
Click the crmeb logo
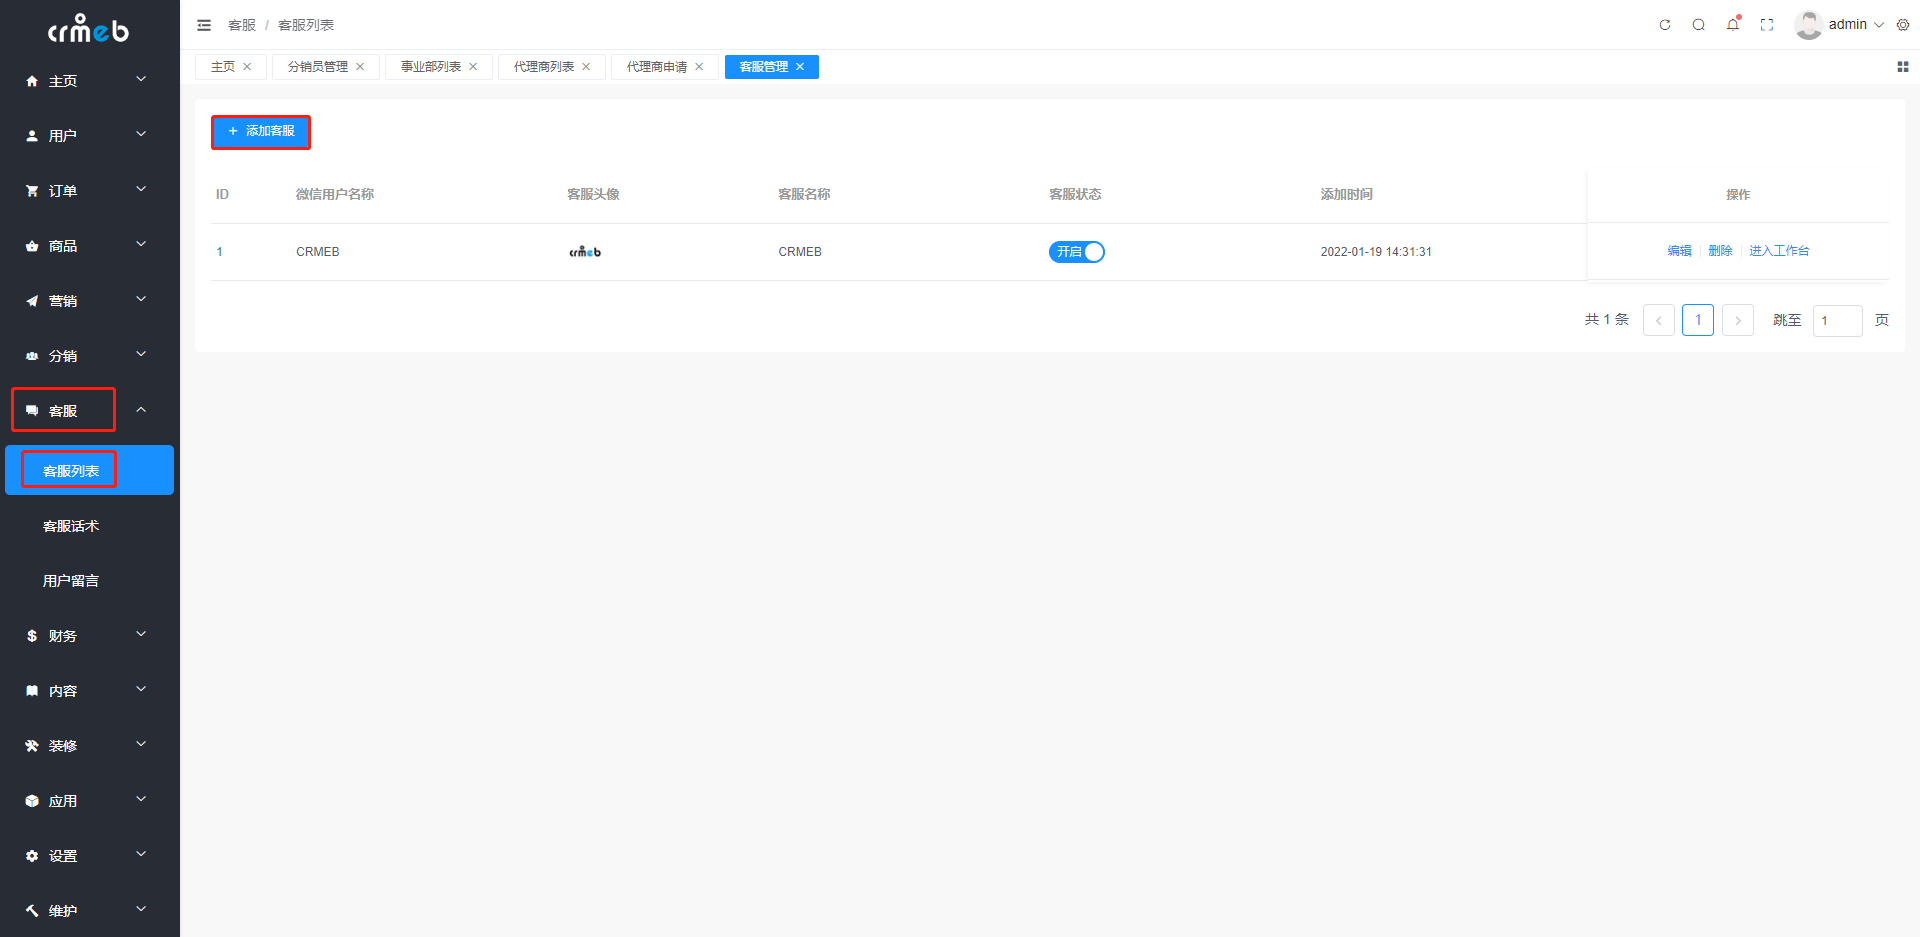pos(89,28)
